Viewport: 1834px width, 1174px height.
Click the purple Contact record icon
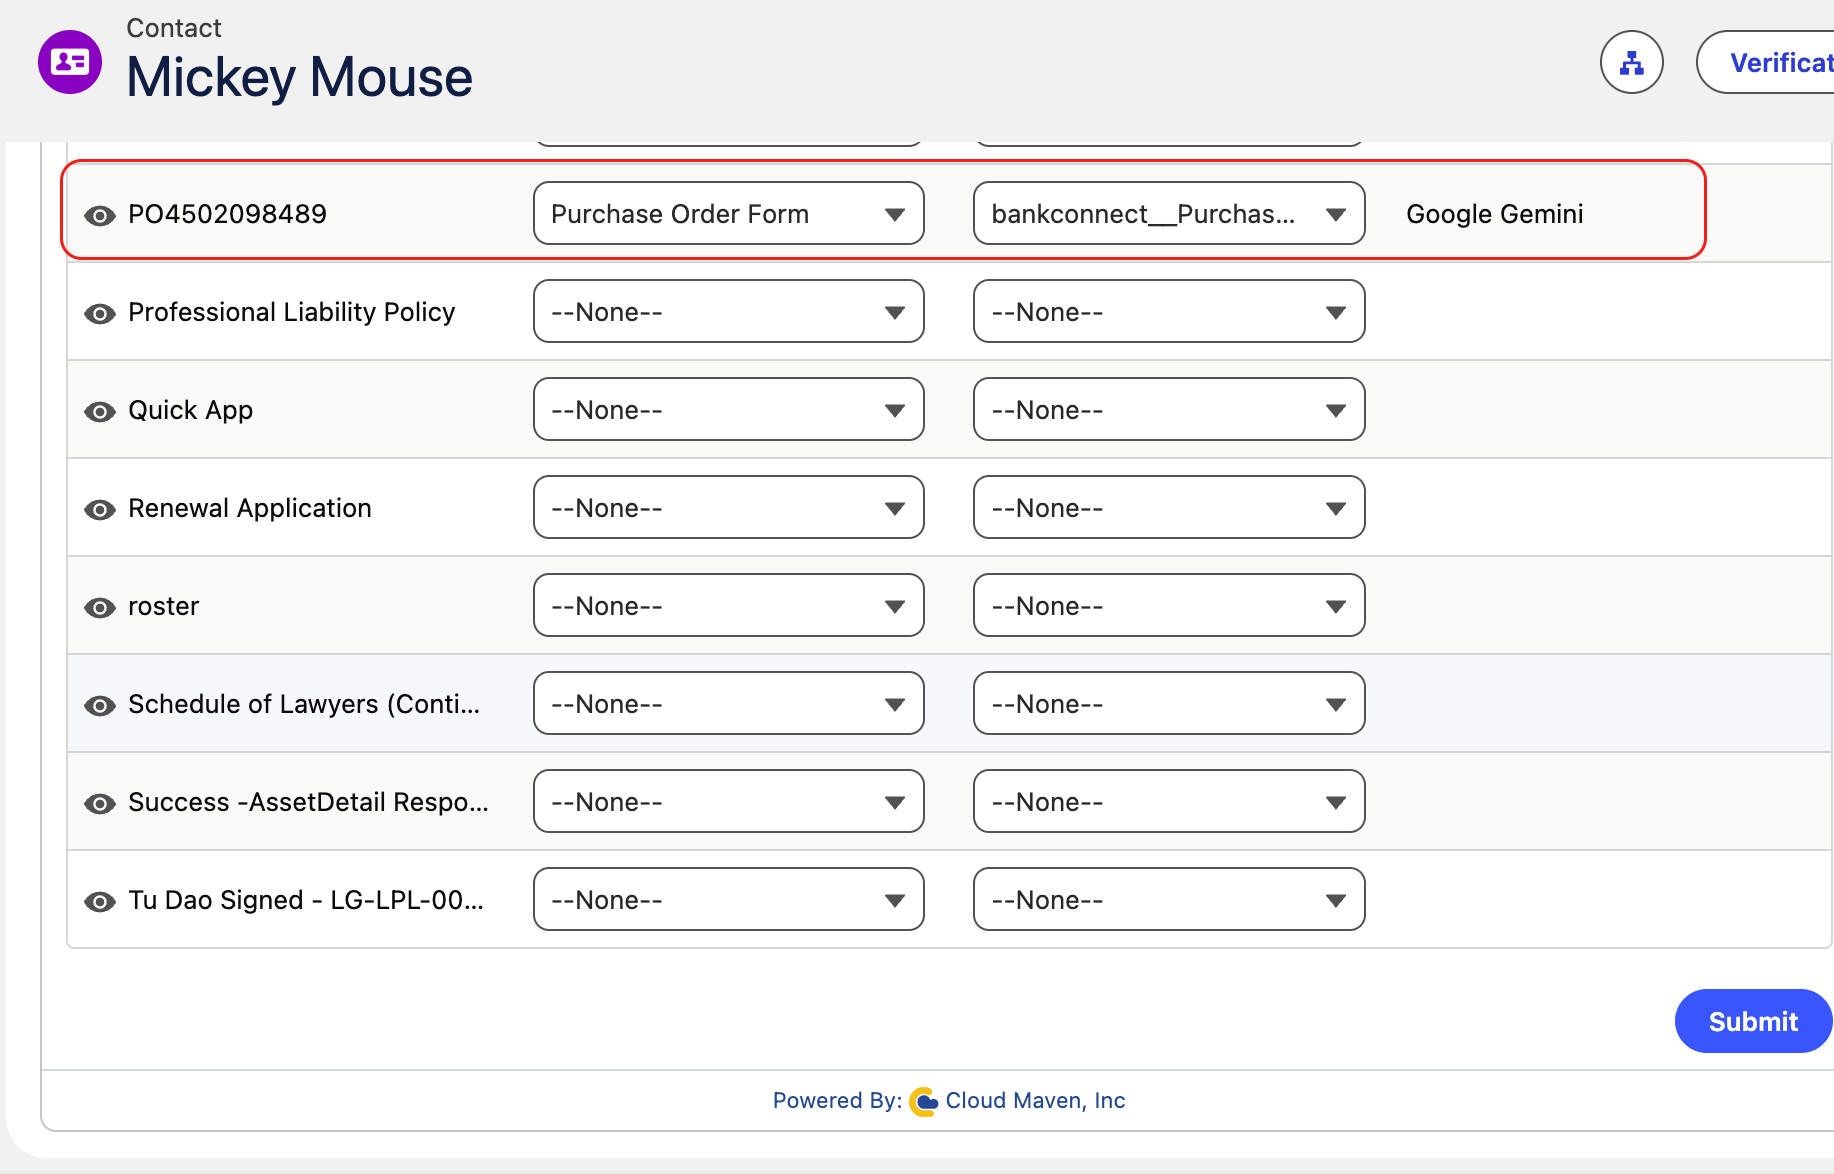tap(70, 62)
